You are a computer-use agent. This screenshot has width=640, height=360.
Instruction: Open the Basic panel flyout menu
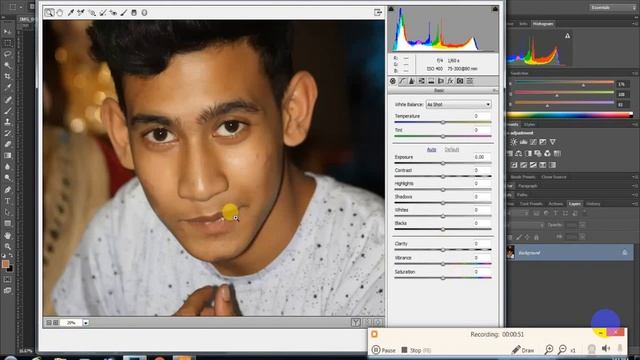(x=495, y=91)
